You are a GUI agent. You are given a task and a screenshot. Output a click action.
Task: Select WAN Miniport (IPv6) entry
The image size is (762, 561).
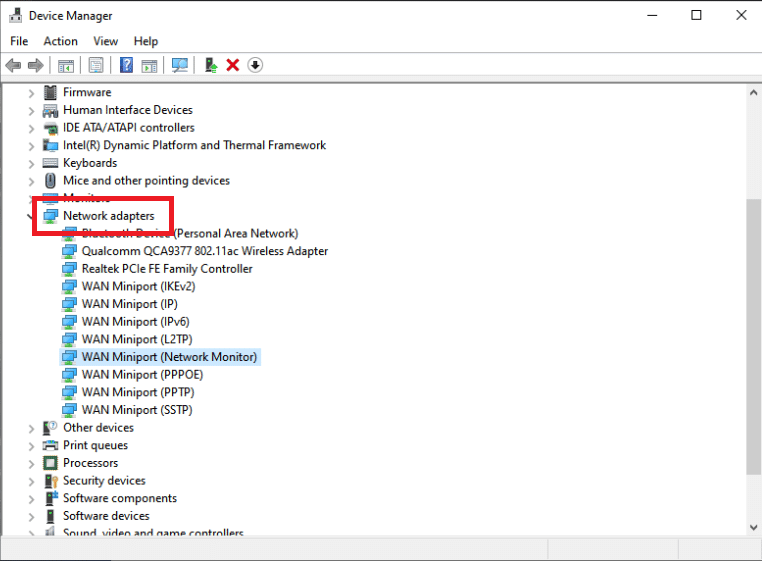pos(136,321)
